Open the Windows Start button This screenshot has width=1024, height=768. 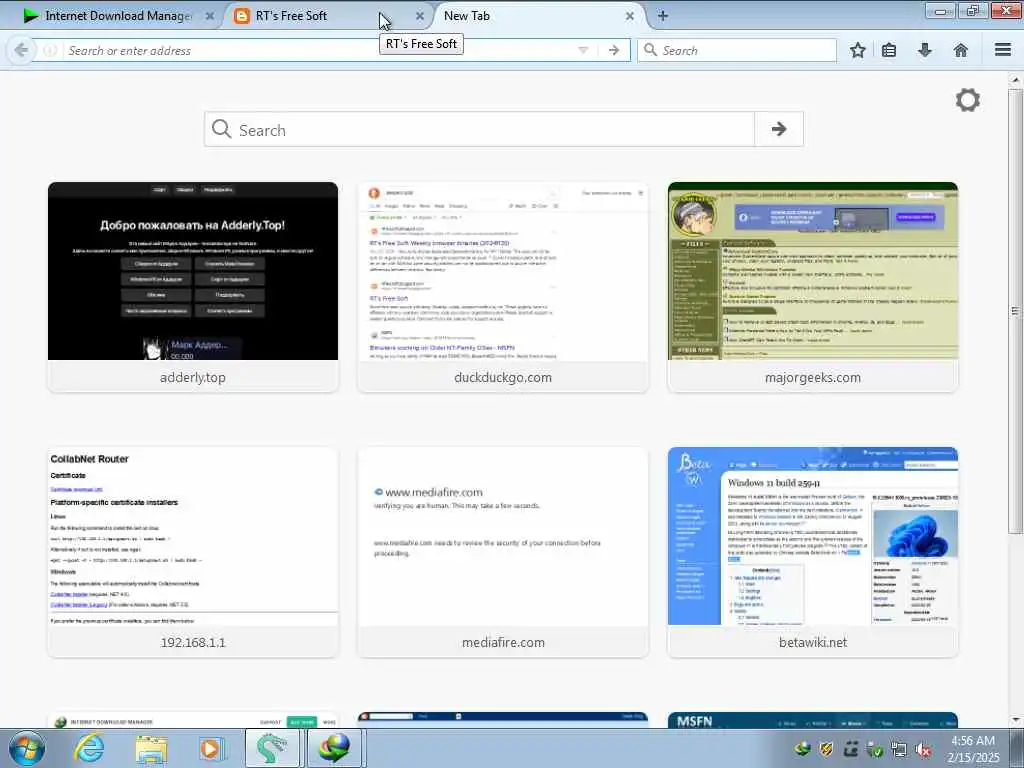27,748
